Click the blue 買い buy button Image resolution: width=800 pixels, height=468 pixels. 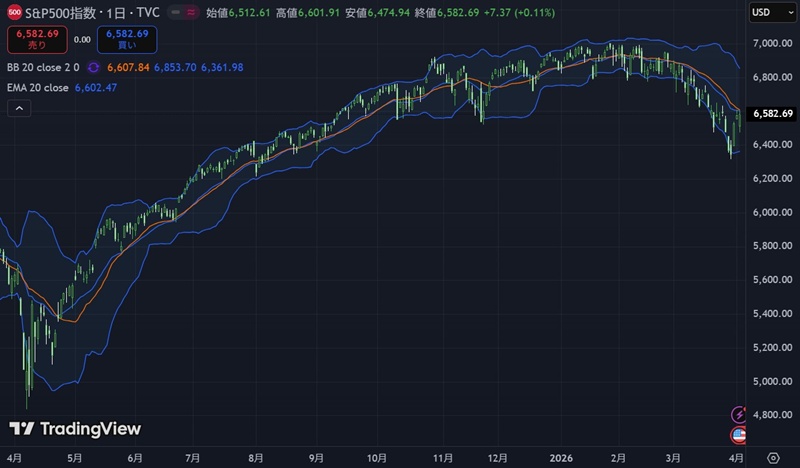126,39
